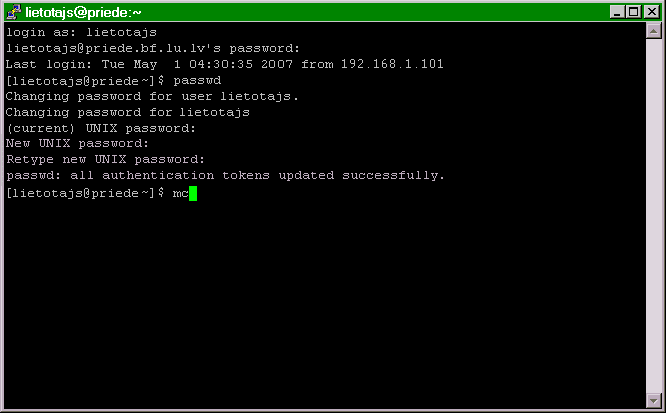Click 'Changing password for user lietotajs.' line
The height and width of the screenshot is (413, 666).
pyautogui.click(x=152, y=96)
